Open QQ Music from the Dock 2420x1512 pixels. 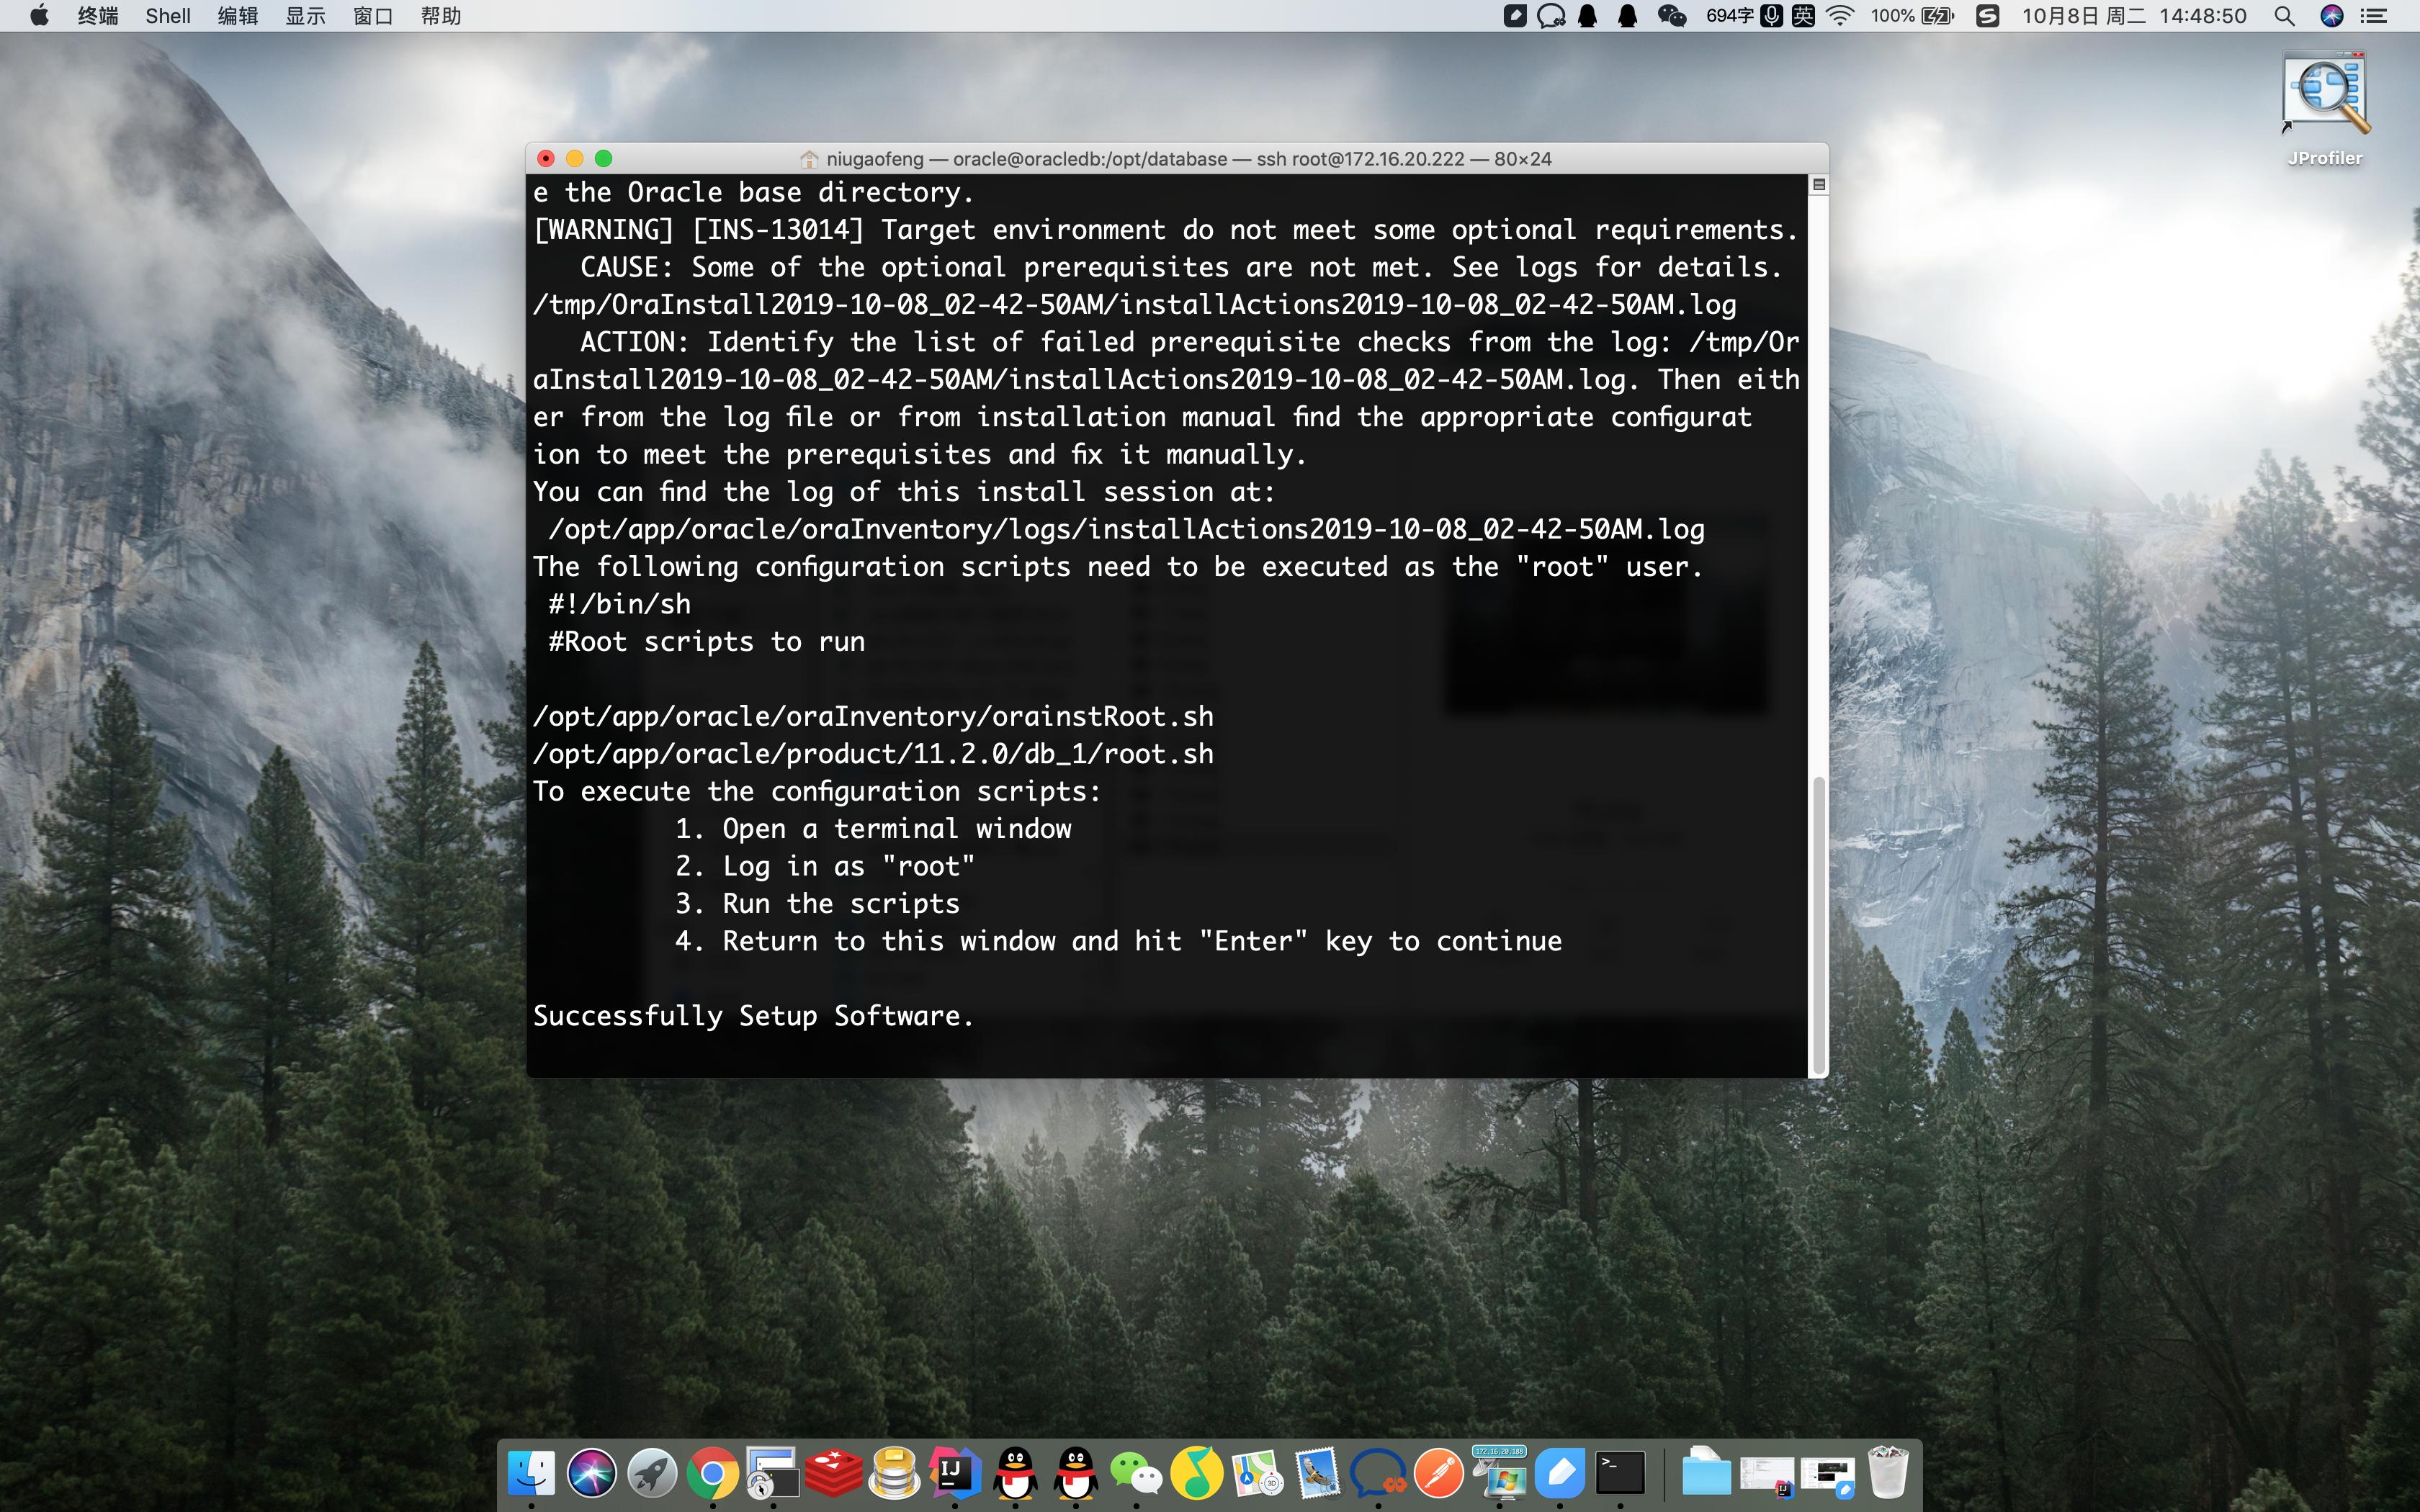tap(1196, 1472)
